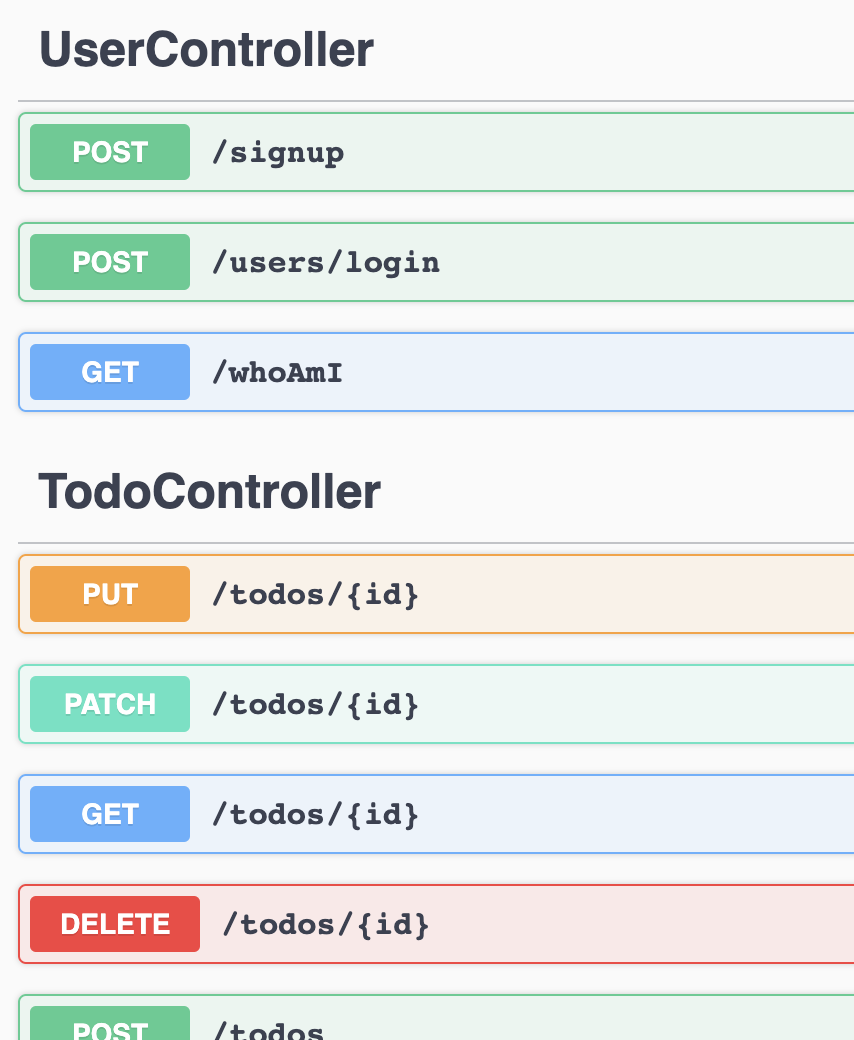Image resolution: width=854 pixels, height=1040 pixels.
Task: Click the red DELETE method badge
Action: 115,924
